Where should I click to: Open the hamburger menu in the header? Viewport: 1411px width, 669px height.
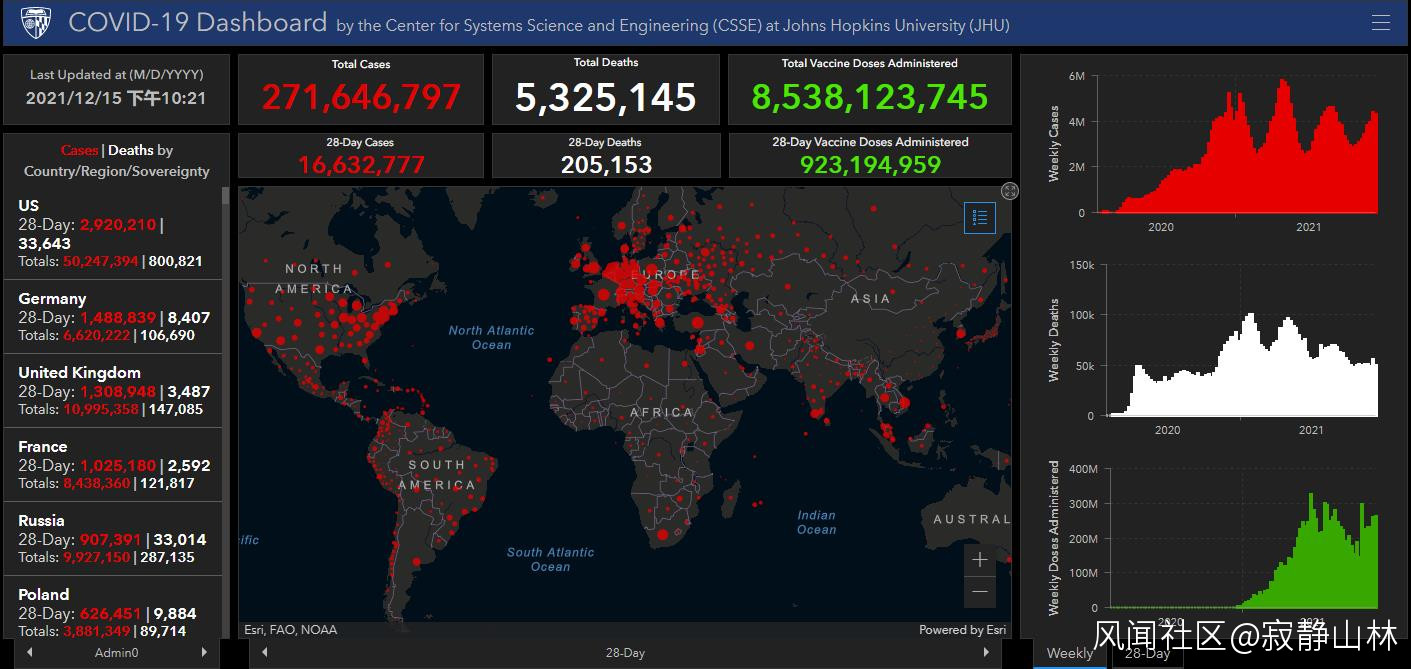pyautogui.click(x=1381, y=23)
